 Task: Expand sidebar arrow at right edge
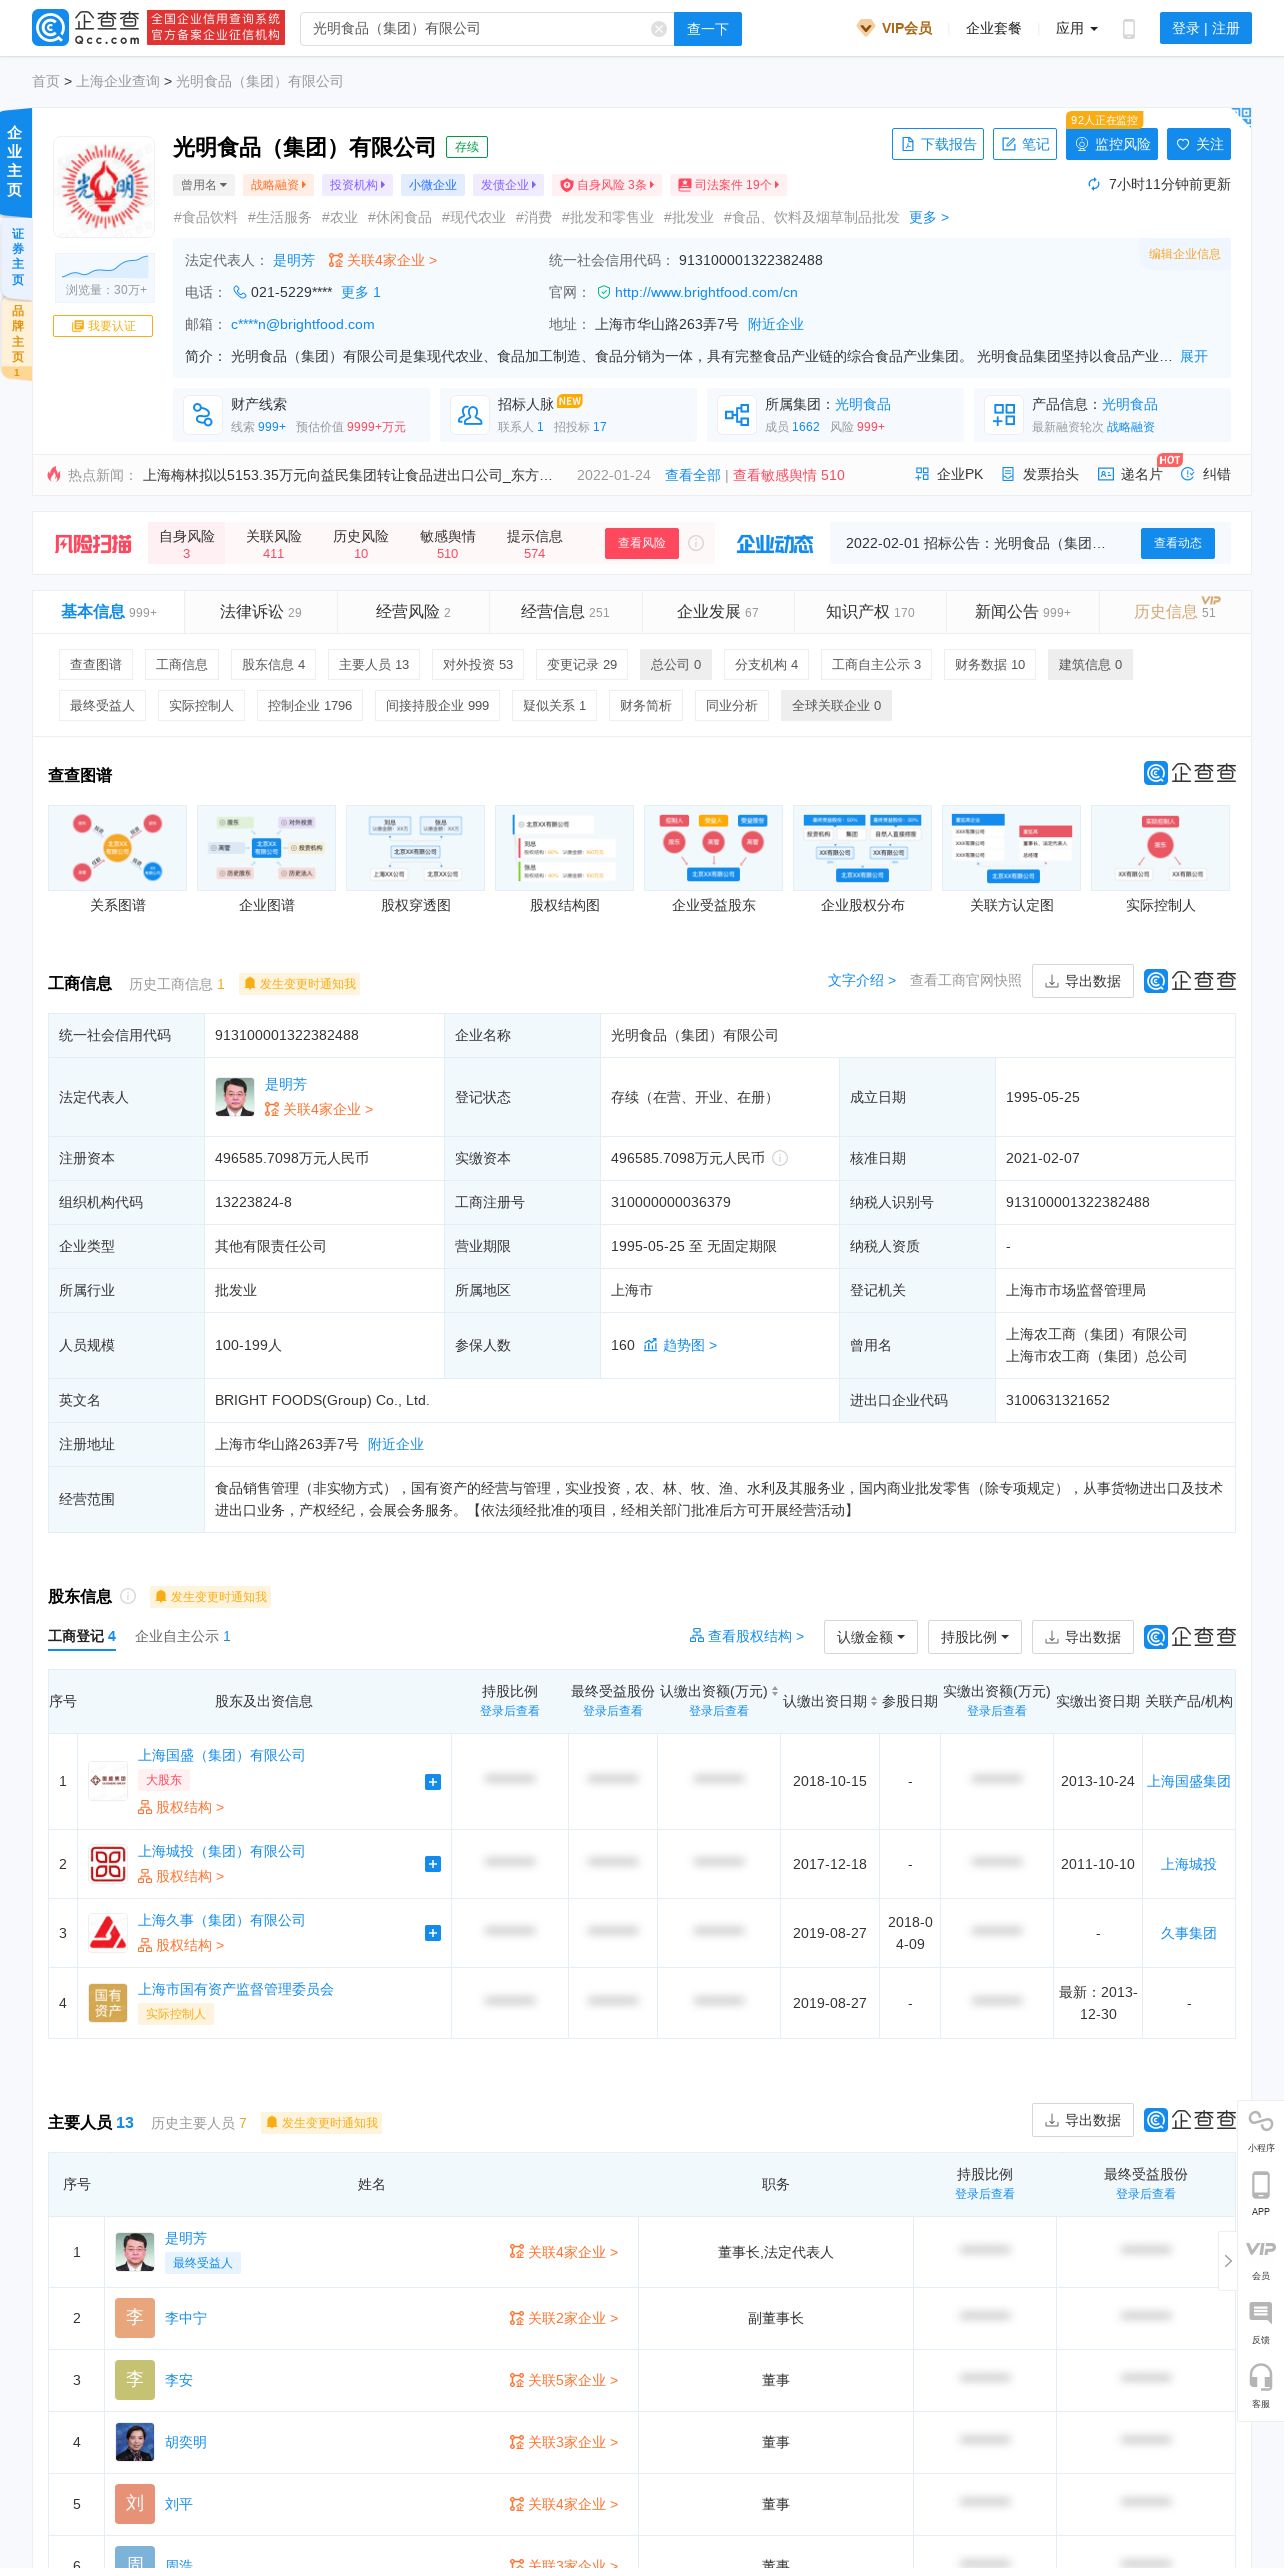[x=1228, y=2261]
